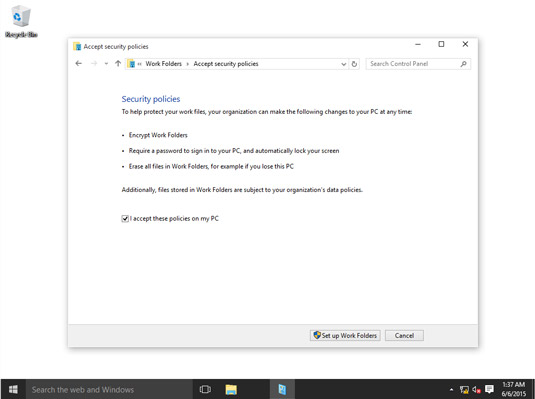Click Search the web and Windows box
This screenshot has width=535, height=399.
[x=109, y=389]
